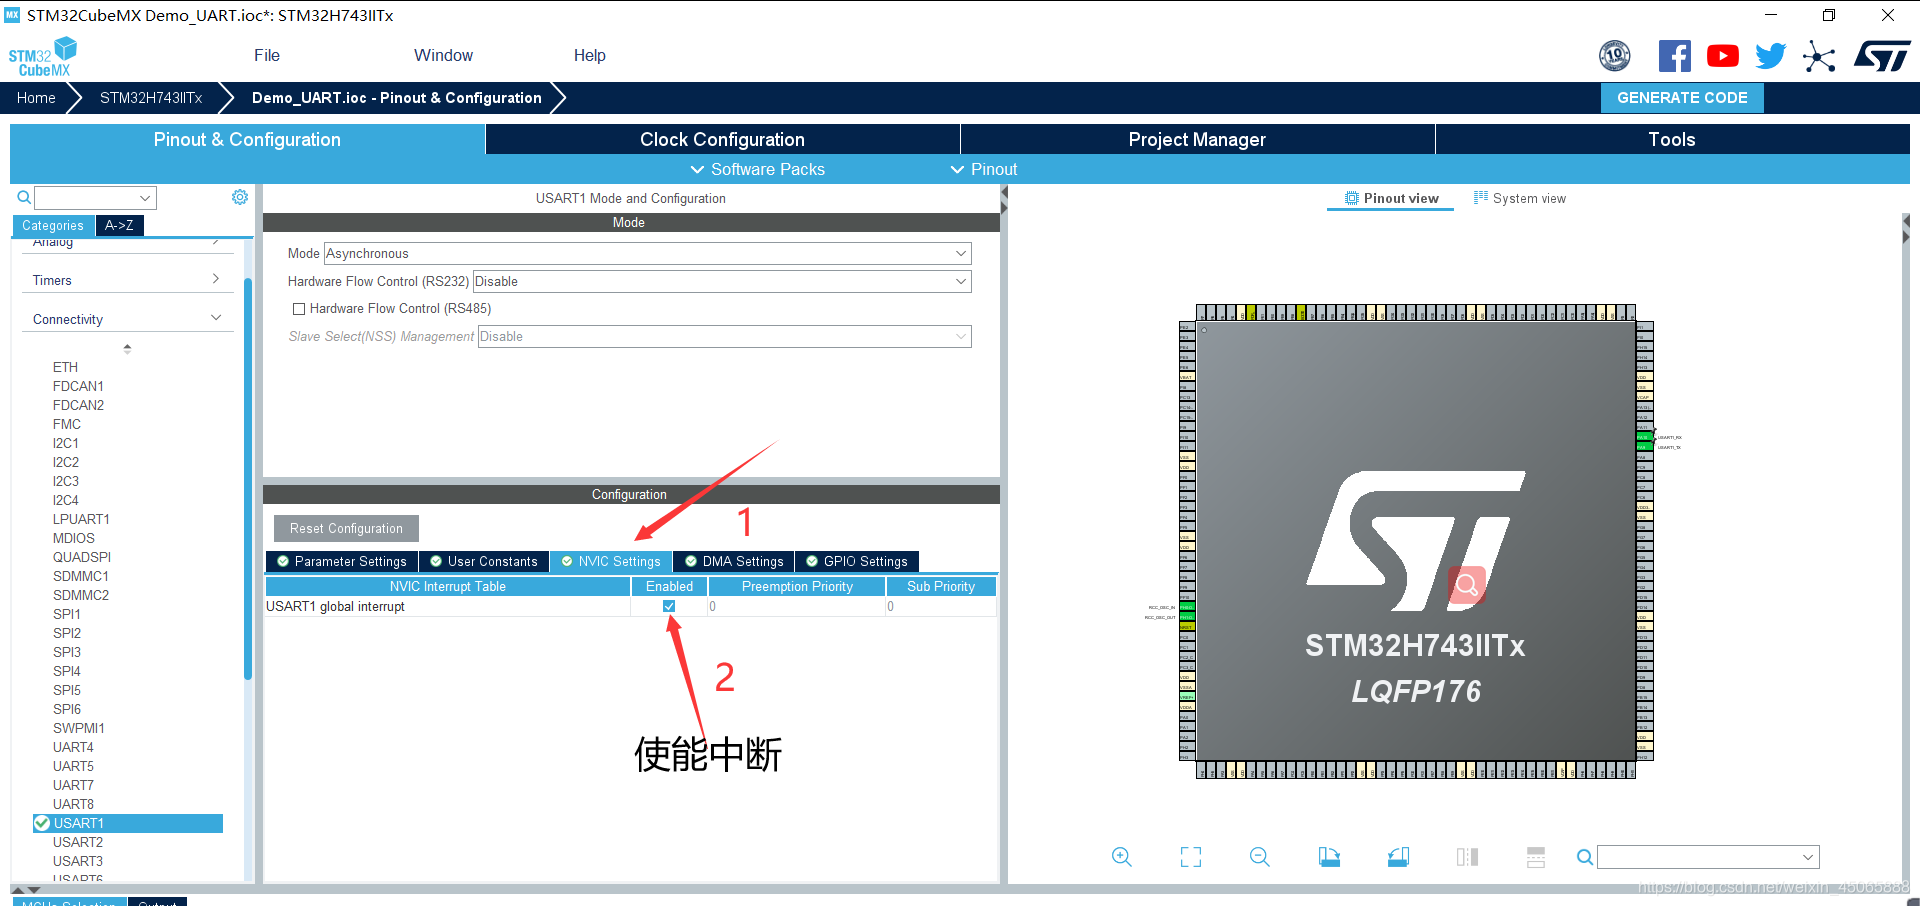Screen dimensions: 1920x906
Task: Open the peripheral list settings gear
Action: click(x=240, y=197)
